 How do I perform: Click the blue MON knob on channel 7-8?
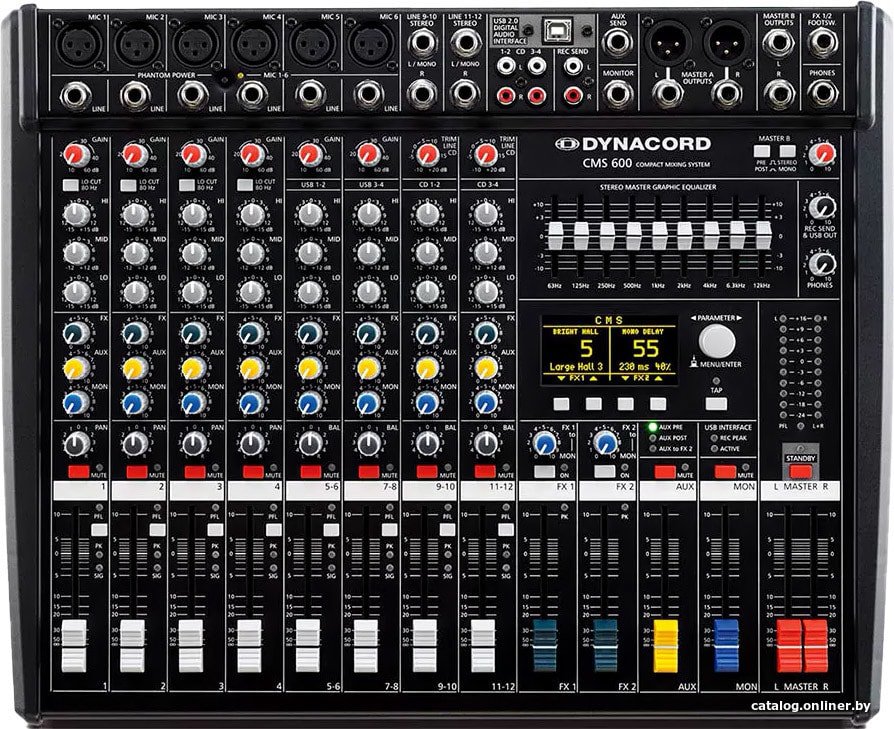[x=368, y=402]
